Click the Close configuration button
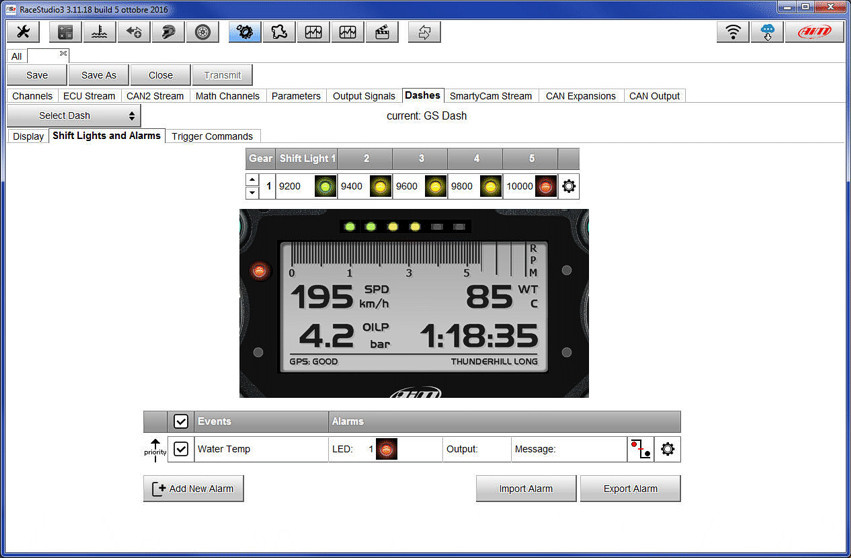 (x=161, y=75)
